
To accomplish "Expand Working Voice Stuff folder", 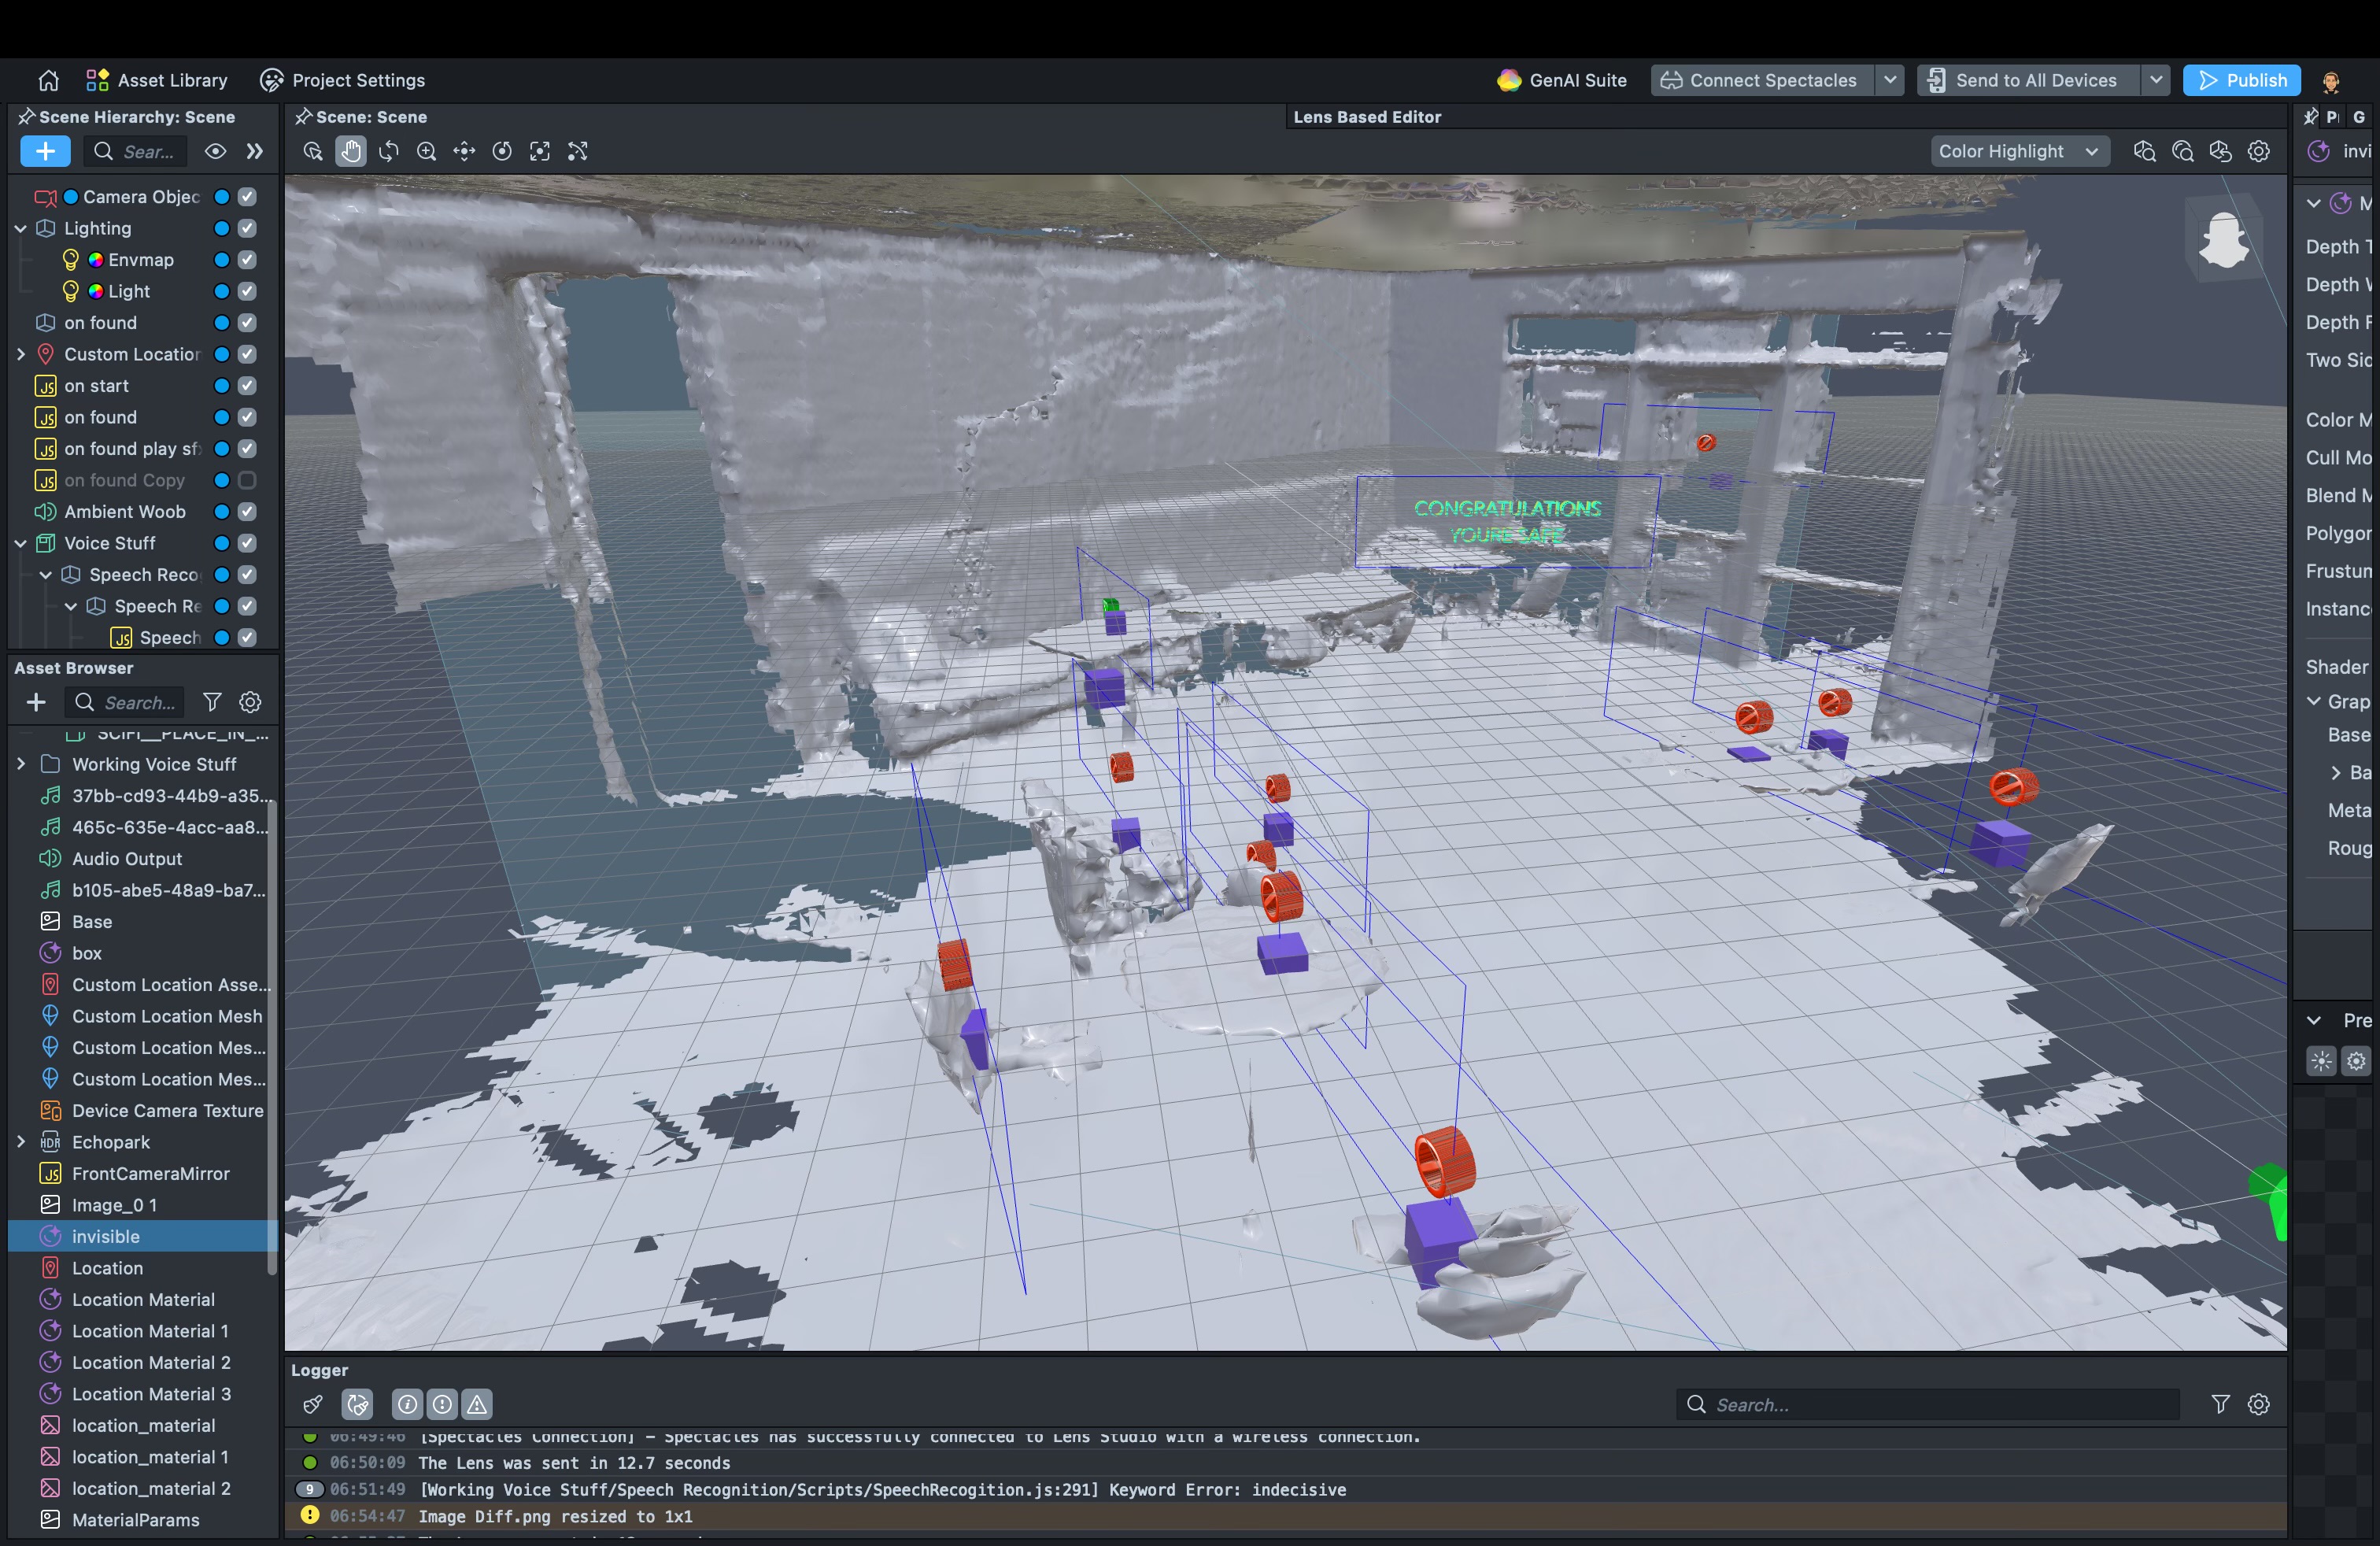I will click(21, 764).
